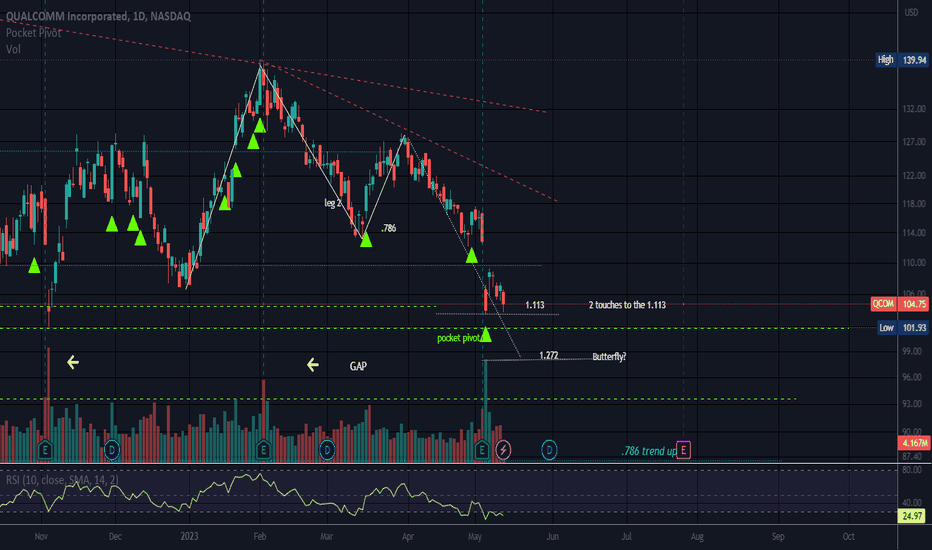Click the 127.00 price axis tick
The width and height of the screenshot is (932, 550).
click(x=914, y=142)
